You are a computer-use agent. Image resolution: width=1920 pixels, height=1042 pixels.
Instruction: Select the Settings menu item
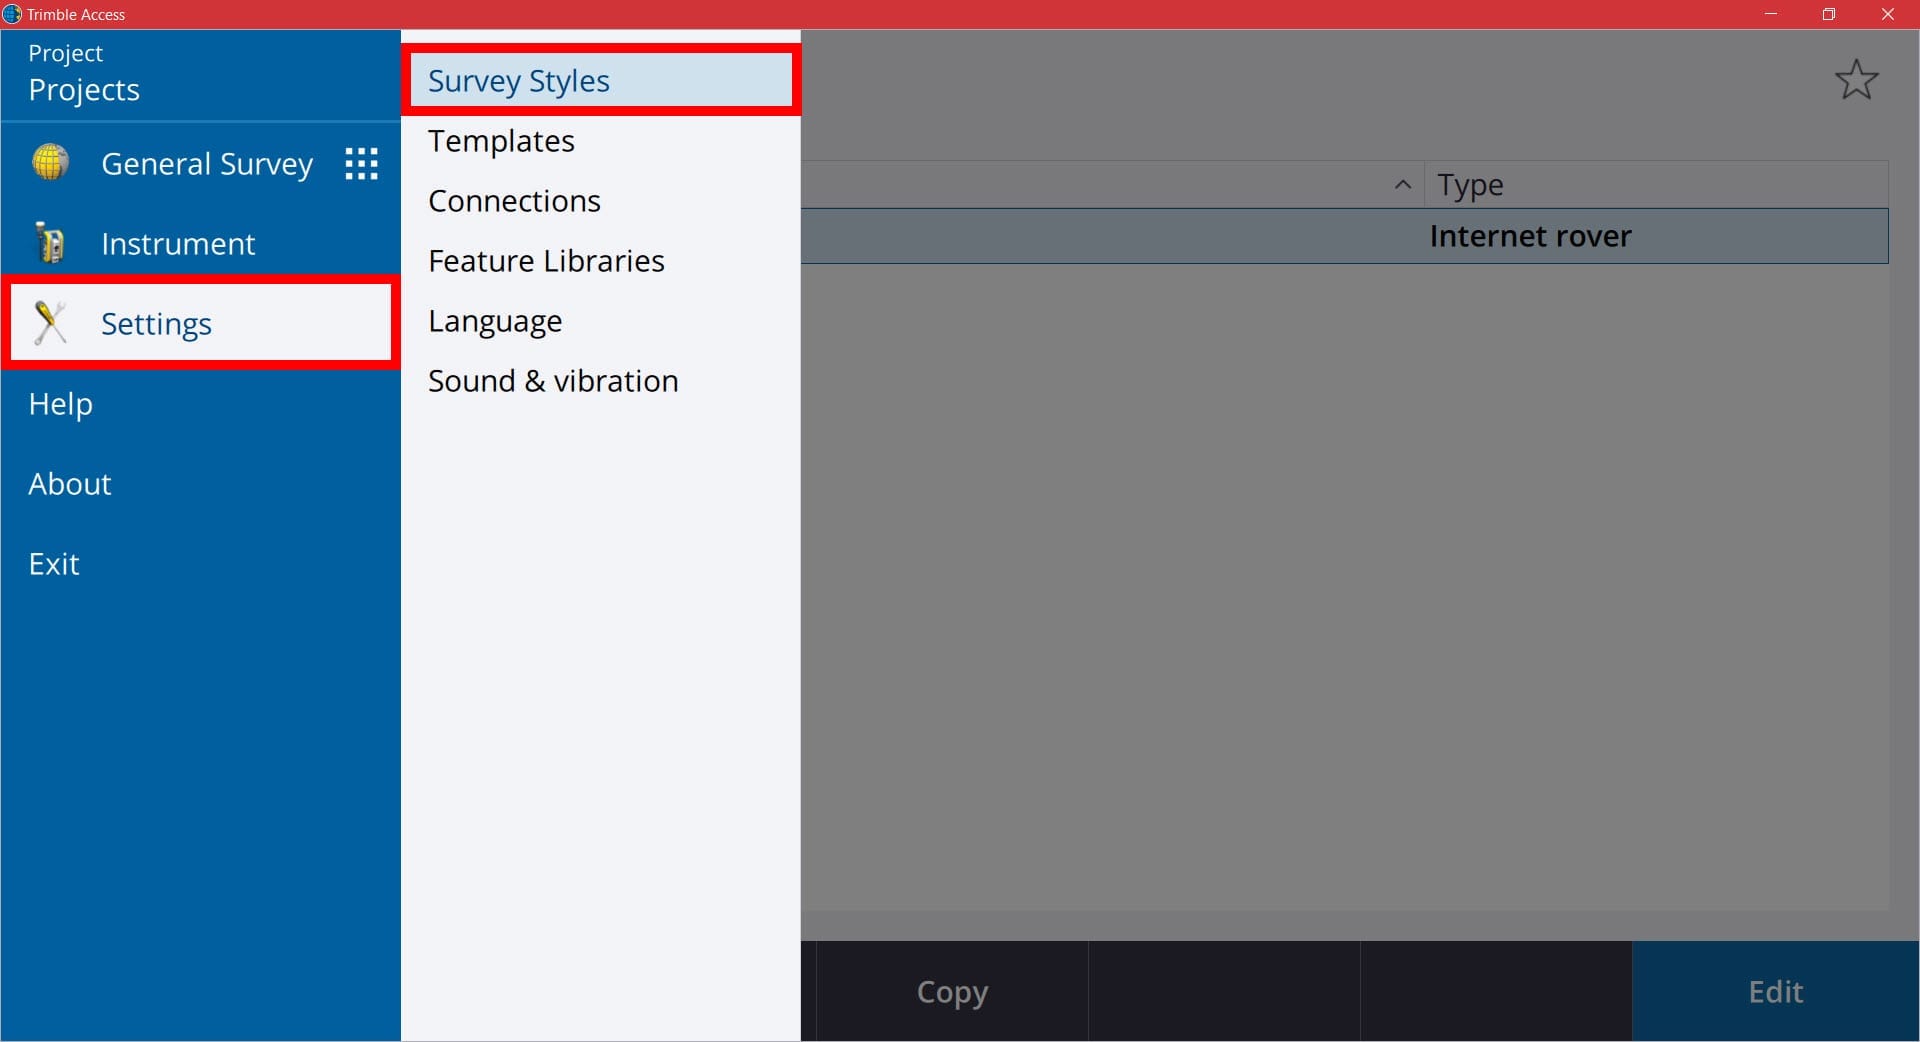pos(200,323)
